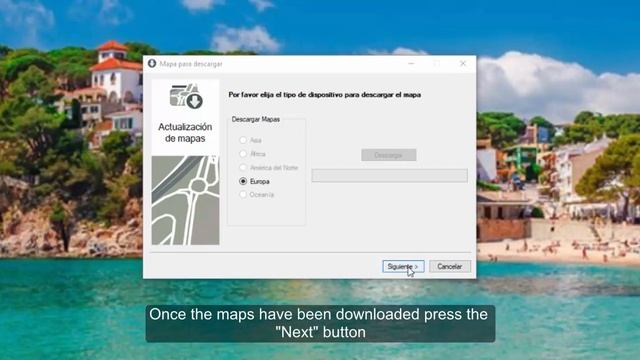Close the Mapa para descargar window
Viewport: 640px width, 360px height.
coord(463,63)
